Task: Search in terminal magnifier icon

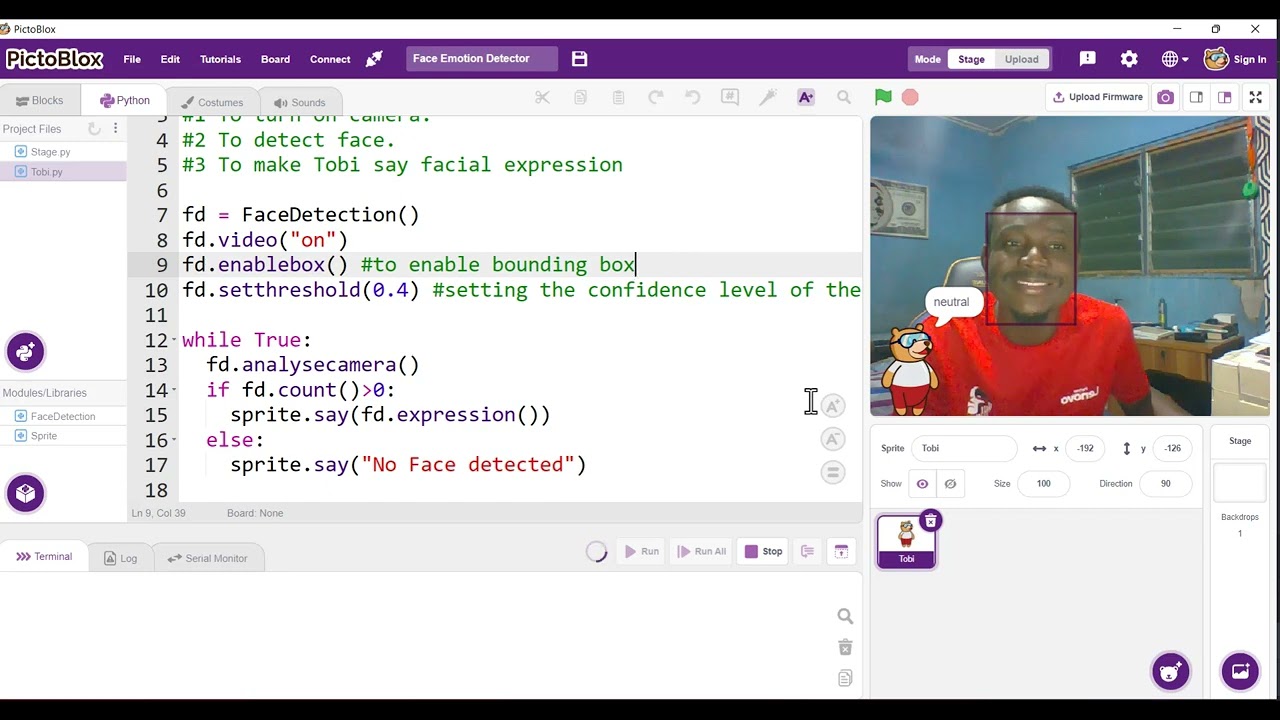Action: 845,617
